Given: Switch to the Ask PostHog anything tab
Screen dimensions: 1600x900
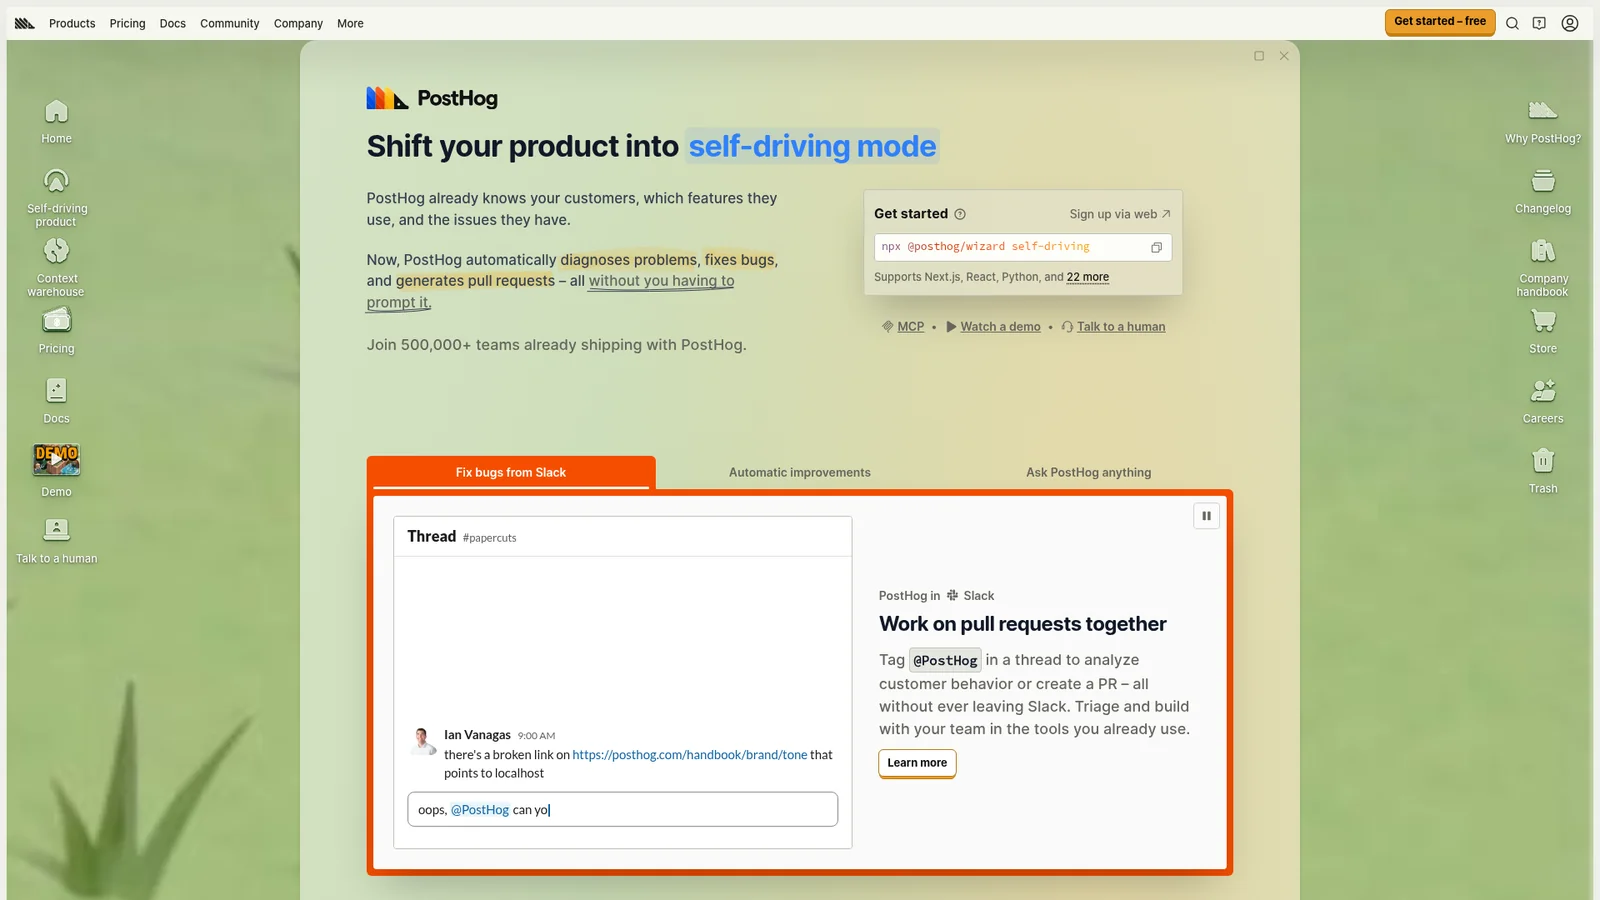Looking at the screenshot, I should (1088, 472).
